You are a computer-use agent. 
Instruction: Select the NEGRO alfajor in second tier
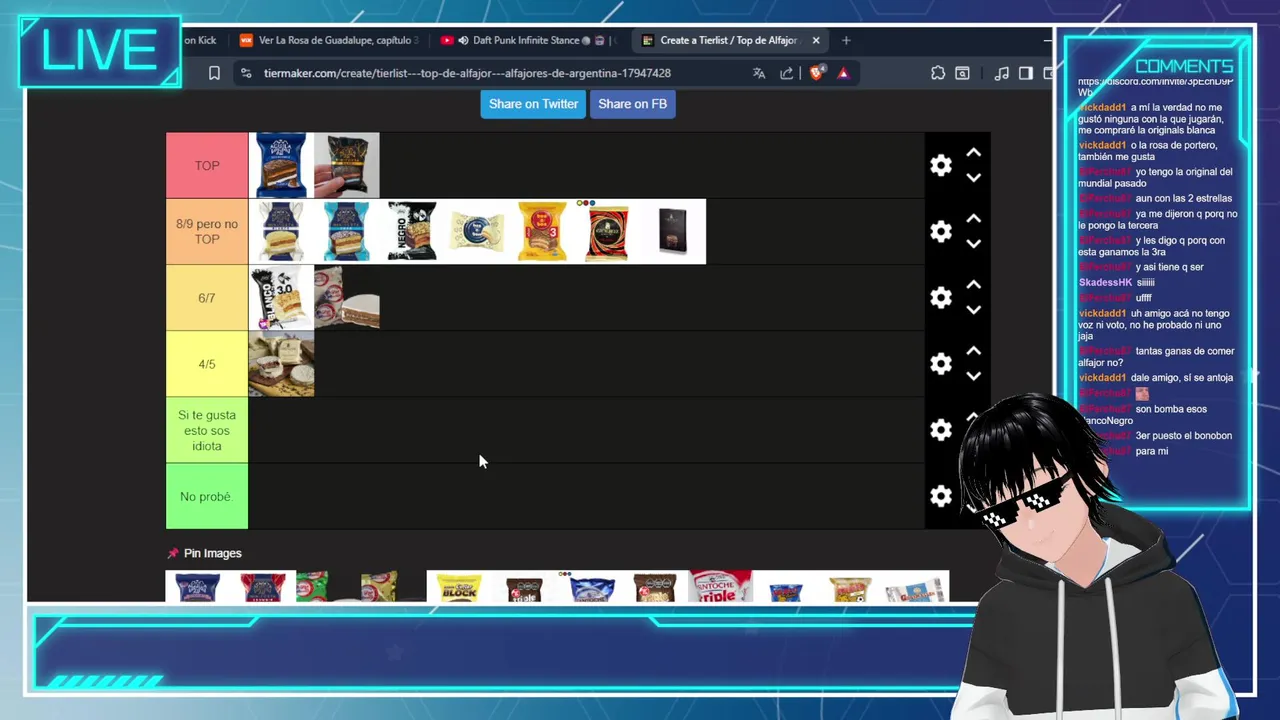(x=412, y=232)
